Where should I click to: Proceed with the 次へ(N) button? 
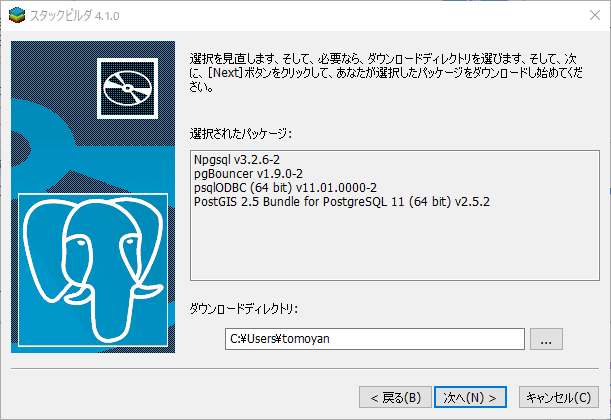[470, 397]
